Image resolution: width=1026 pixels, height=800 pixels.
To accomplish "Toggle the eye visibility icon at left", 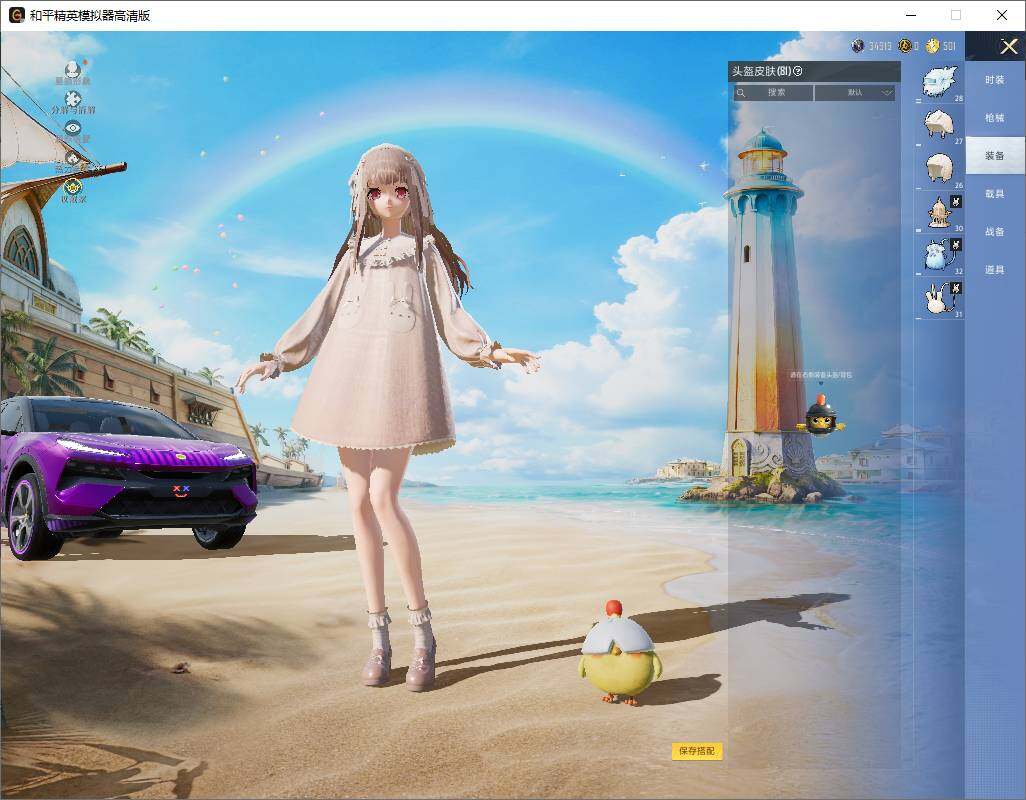I will point(73,128).
